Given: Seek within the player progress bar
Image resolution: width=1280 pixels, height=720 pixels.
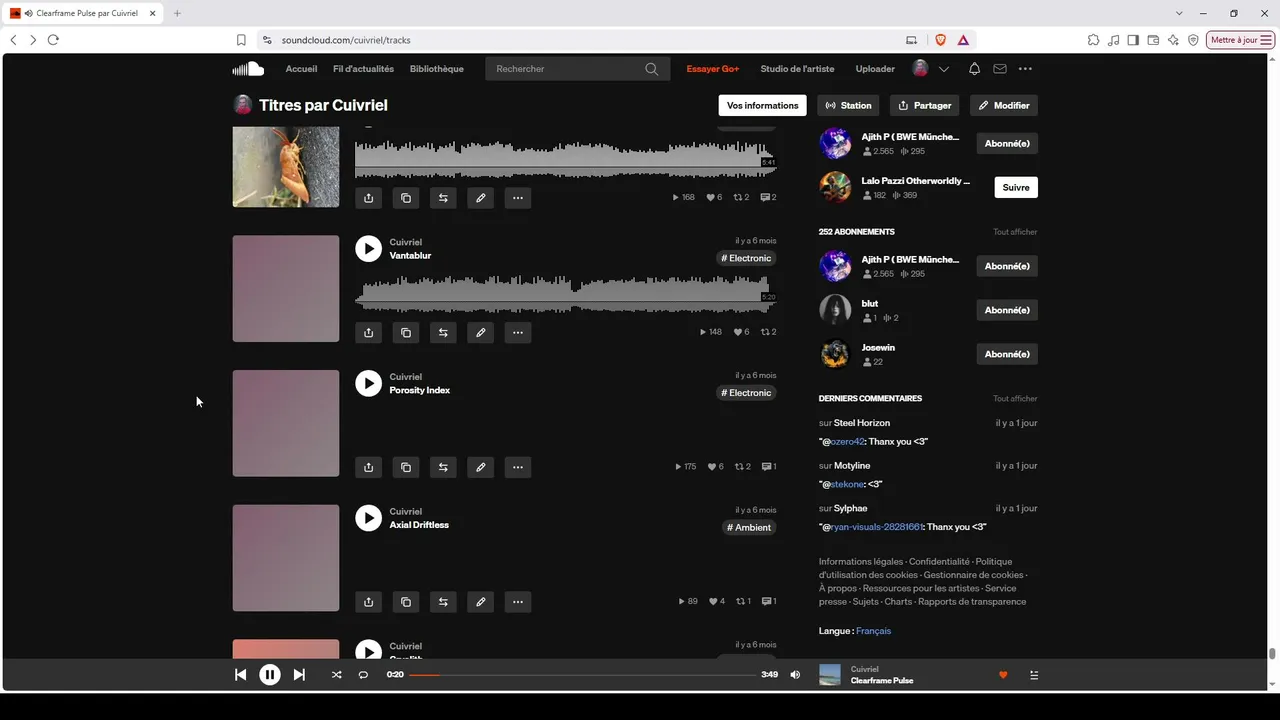Looking at the screenshot, I should point(583,675).
